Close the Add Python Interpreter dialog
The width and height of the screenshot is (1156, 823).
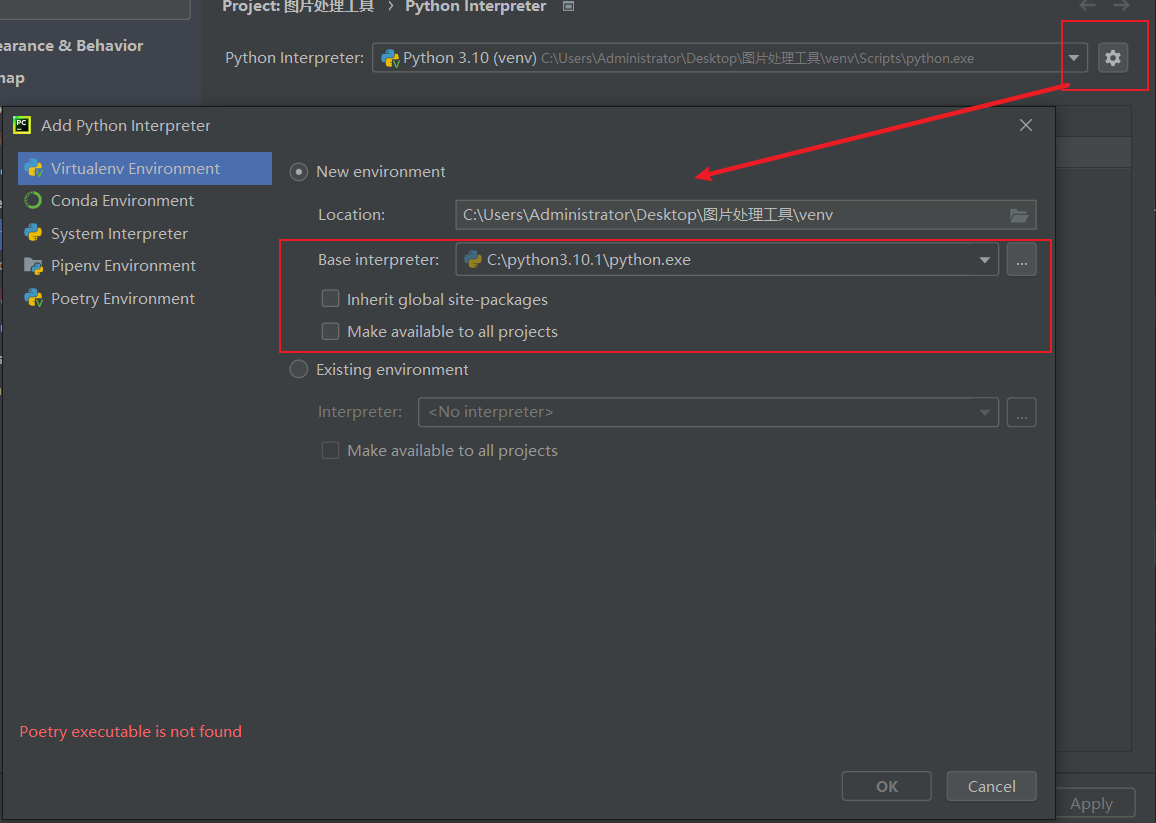[x=1026, y=125]
